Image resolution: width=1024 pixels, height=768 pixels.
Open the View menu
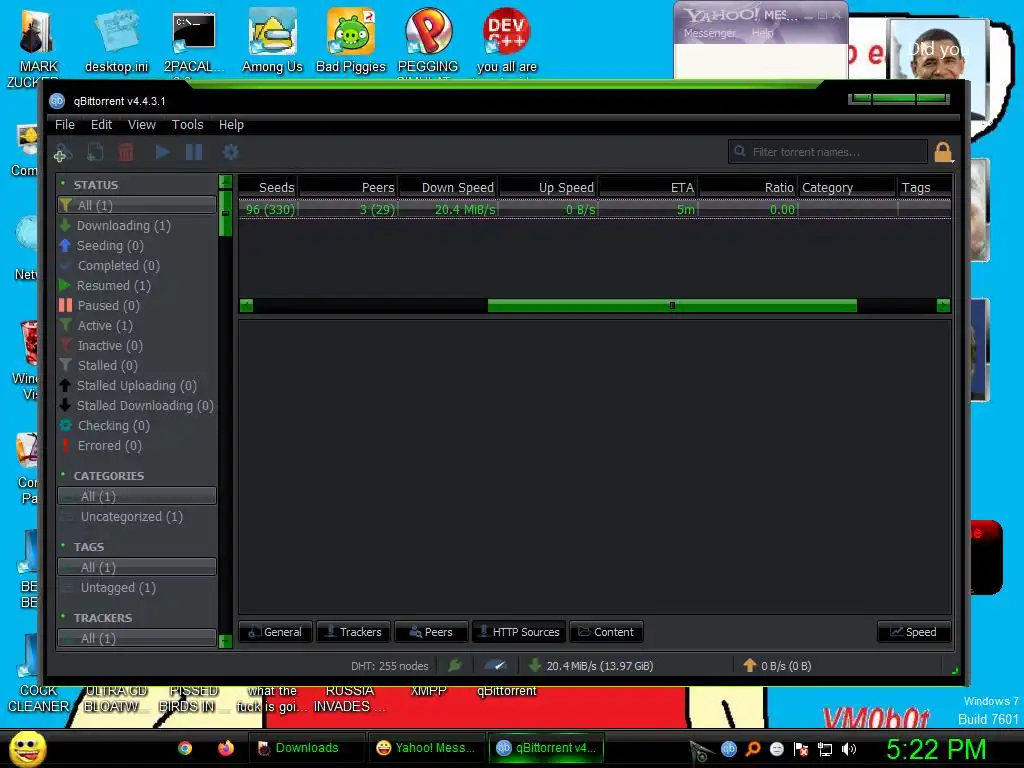coord(142,125)
